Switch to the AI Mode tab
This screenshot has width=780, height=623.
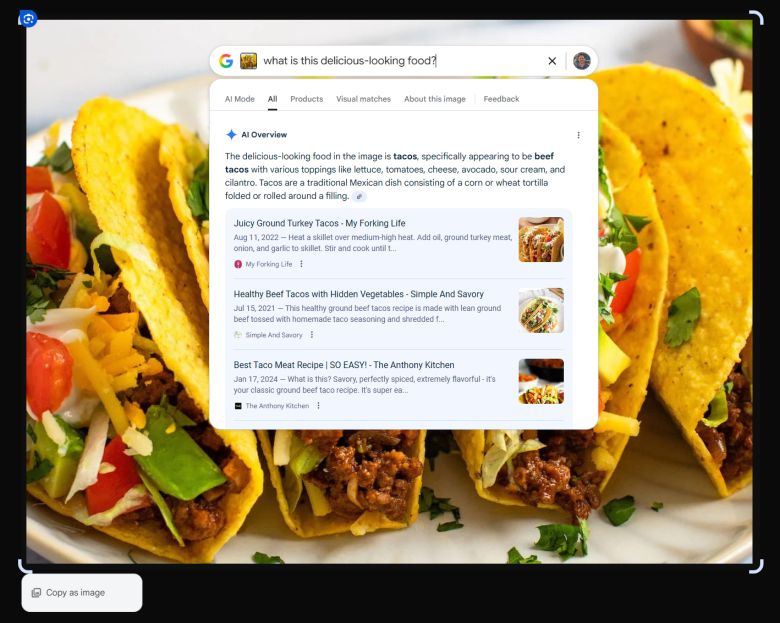(x=239, y=99)
